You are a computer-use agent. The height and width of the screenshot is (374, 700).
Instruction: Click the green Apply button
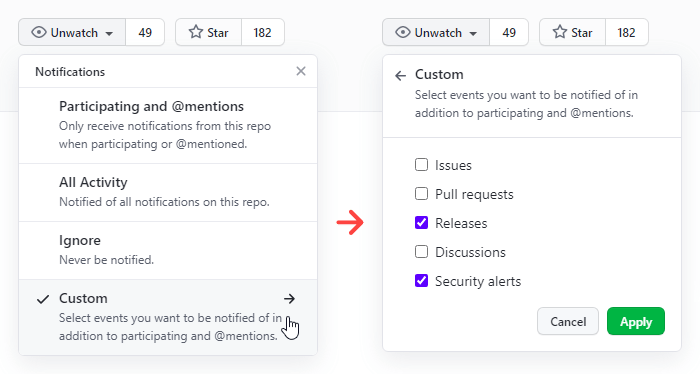click(636, 321)
